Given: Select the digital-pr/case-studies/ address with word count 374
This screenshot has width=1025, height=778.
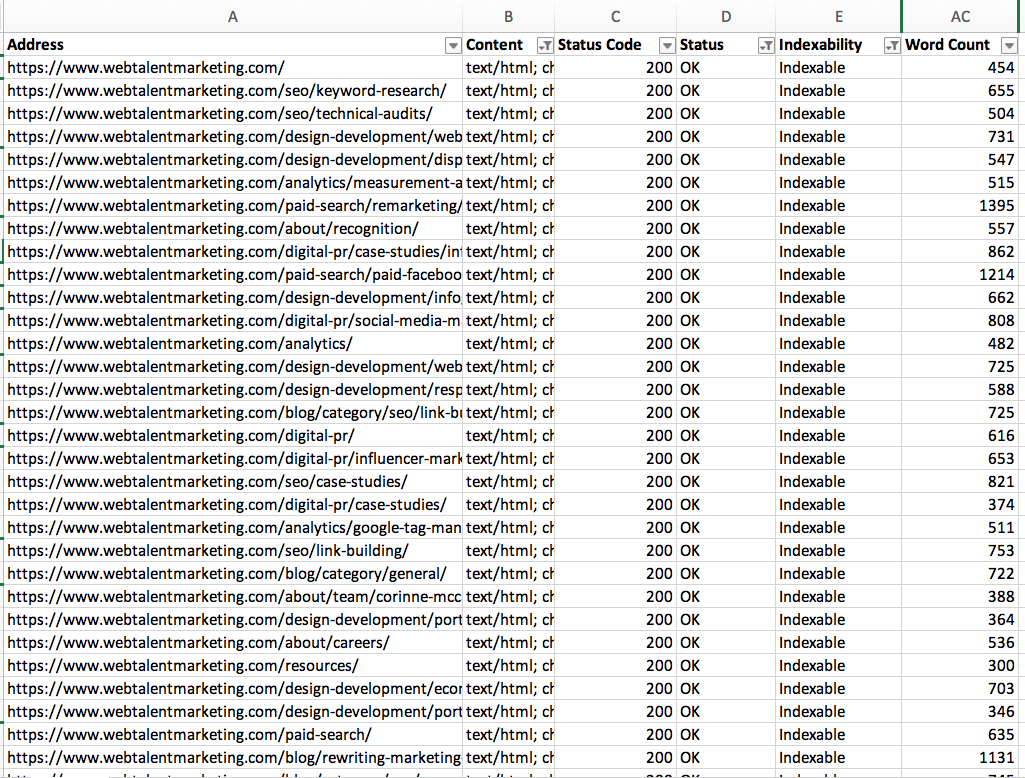Looking at the screenshot, I should [233, 505].
